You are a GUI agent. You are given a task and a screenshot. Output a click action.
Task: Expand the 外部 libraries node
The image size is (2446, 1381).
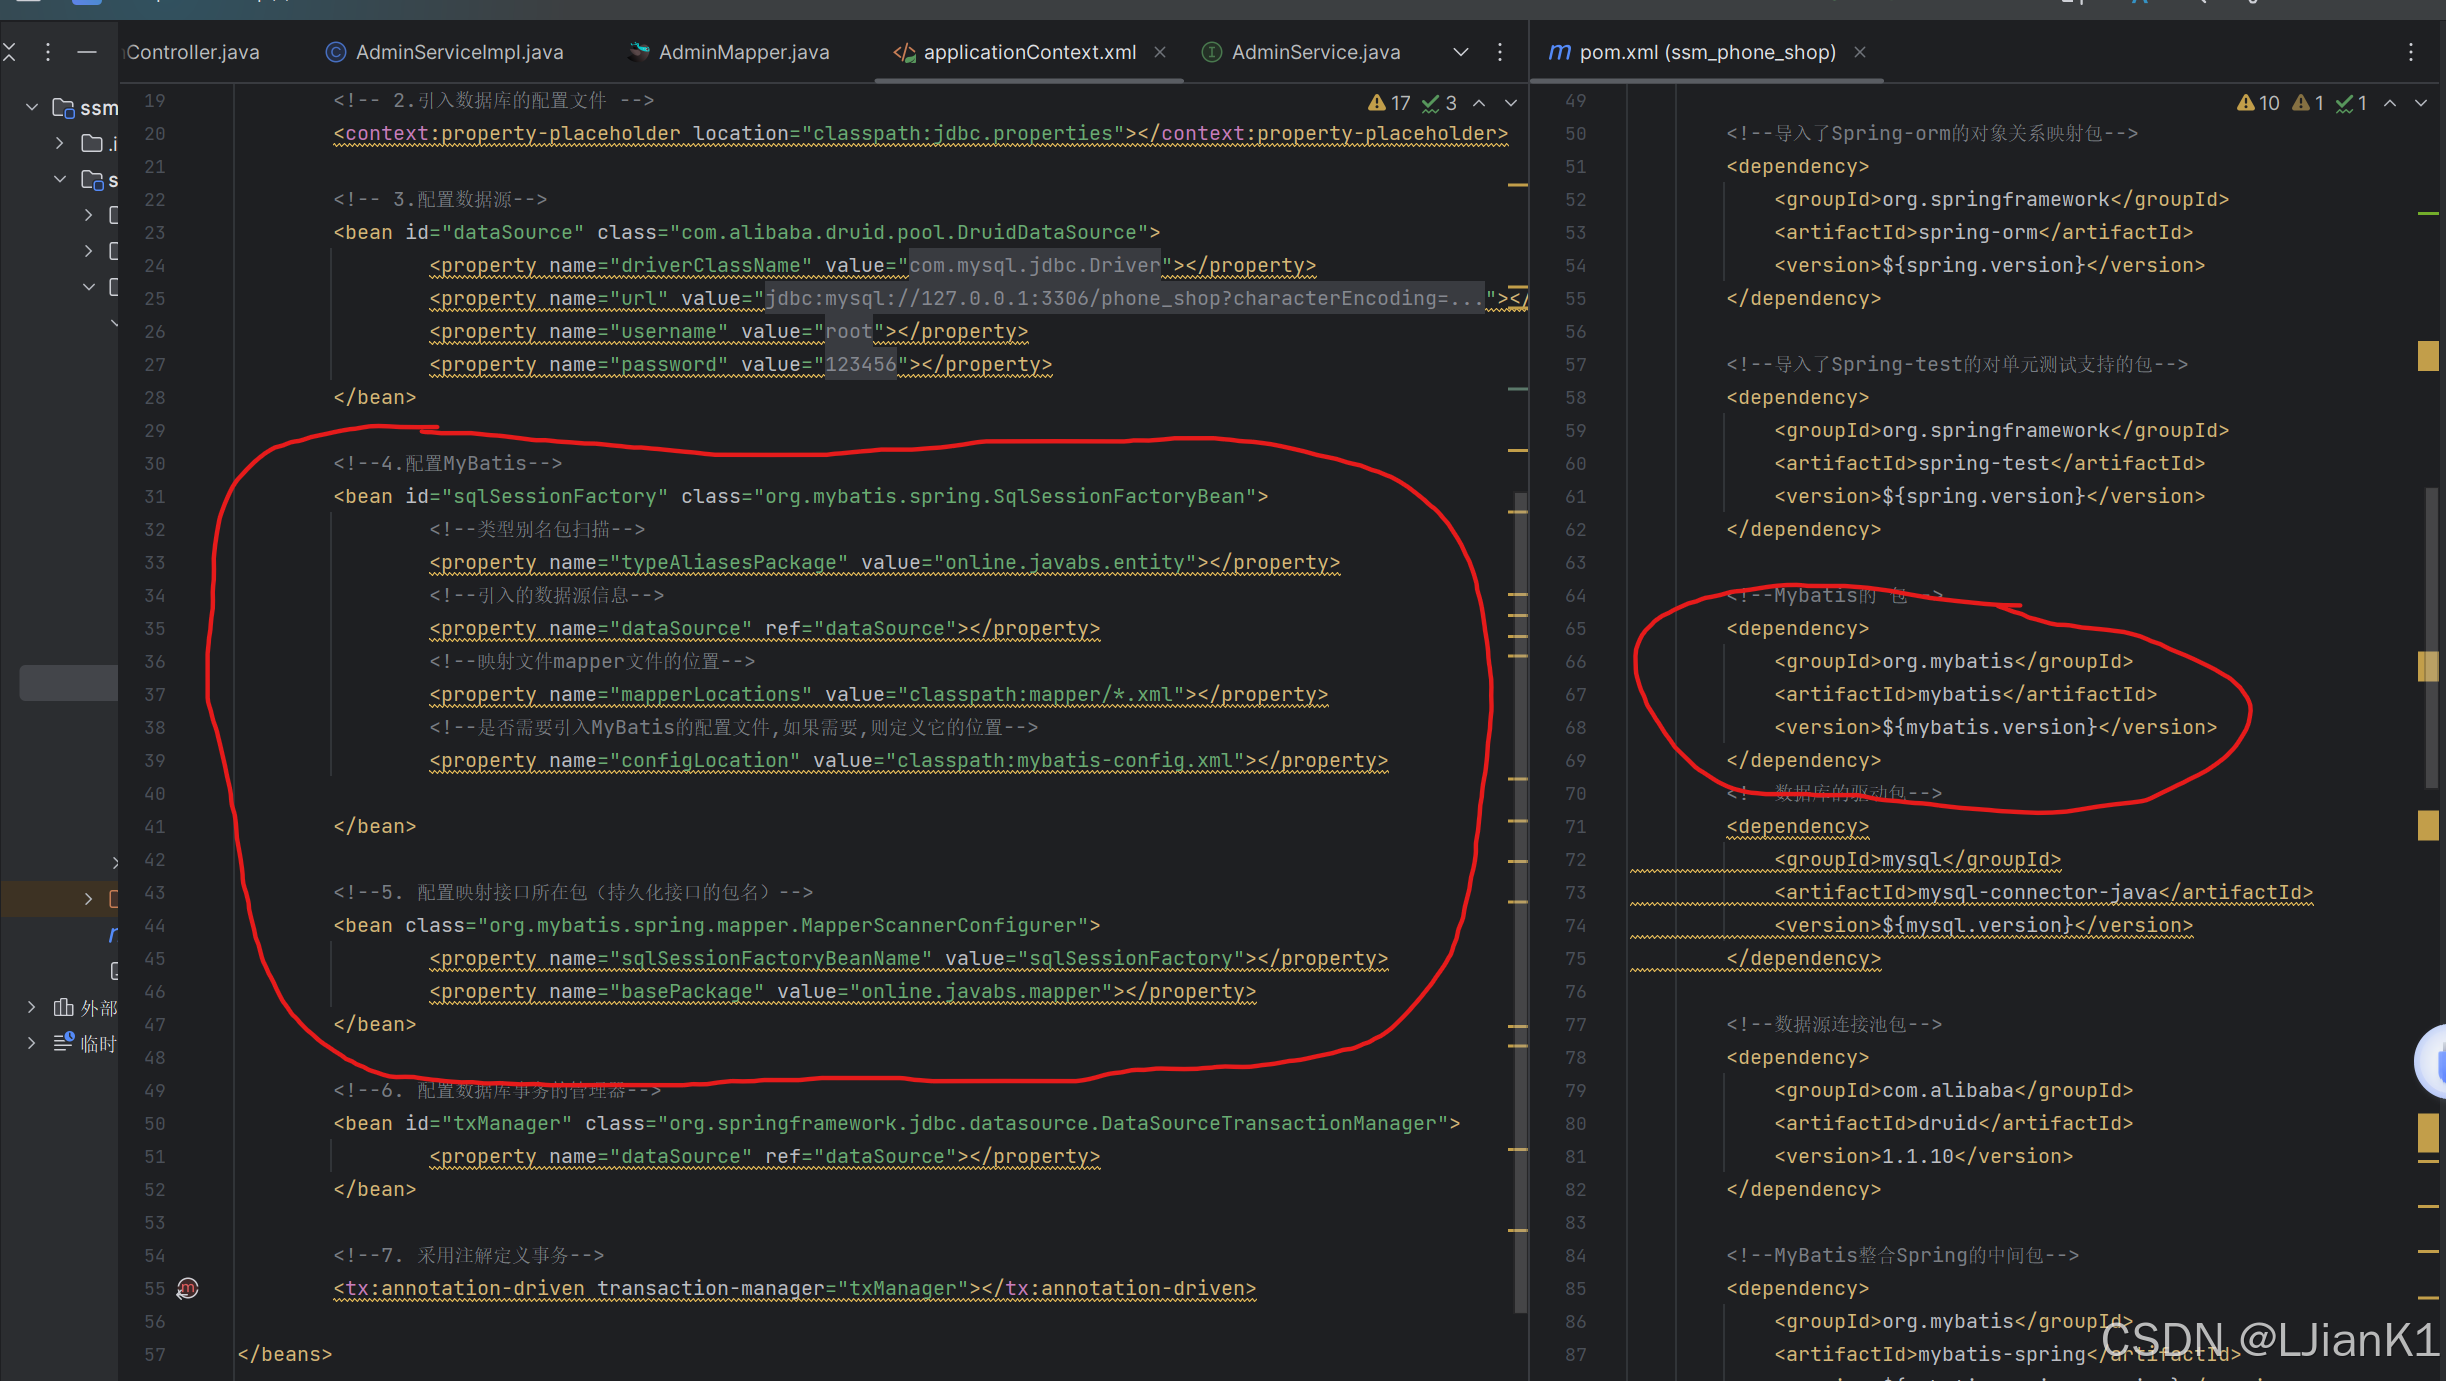32,1007
